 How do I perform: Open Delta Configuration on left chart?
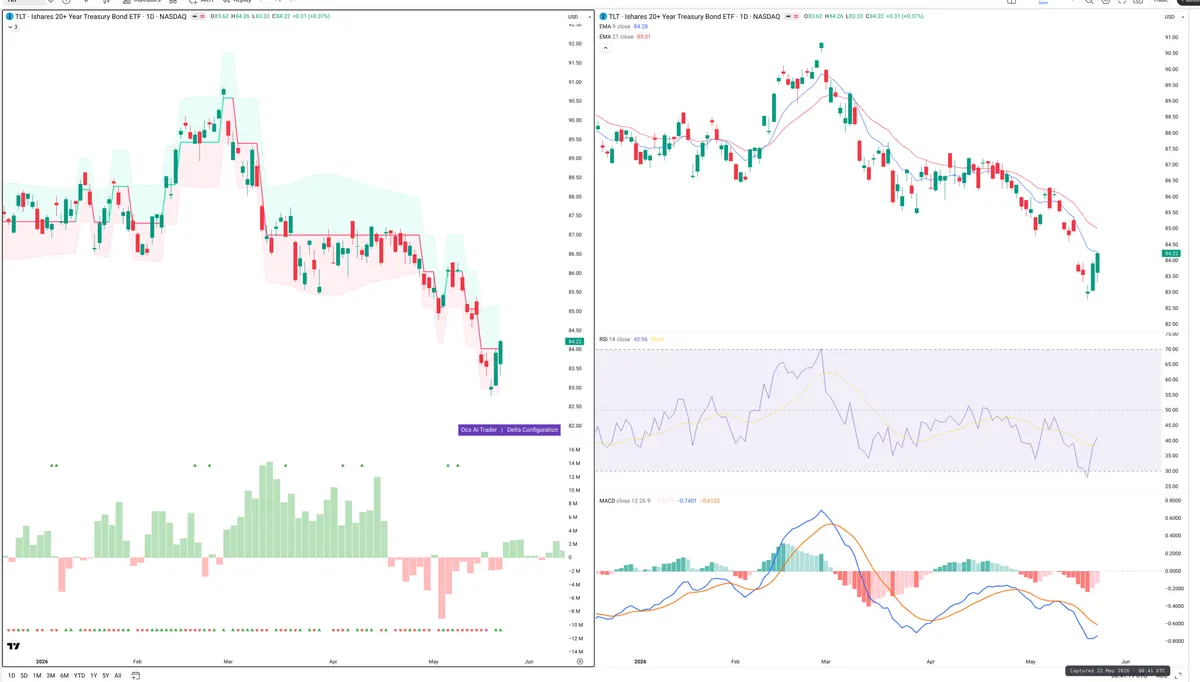(532, 430)
